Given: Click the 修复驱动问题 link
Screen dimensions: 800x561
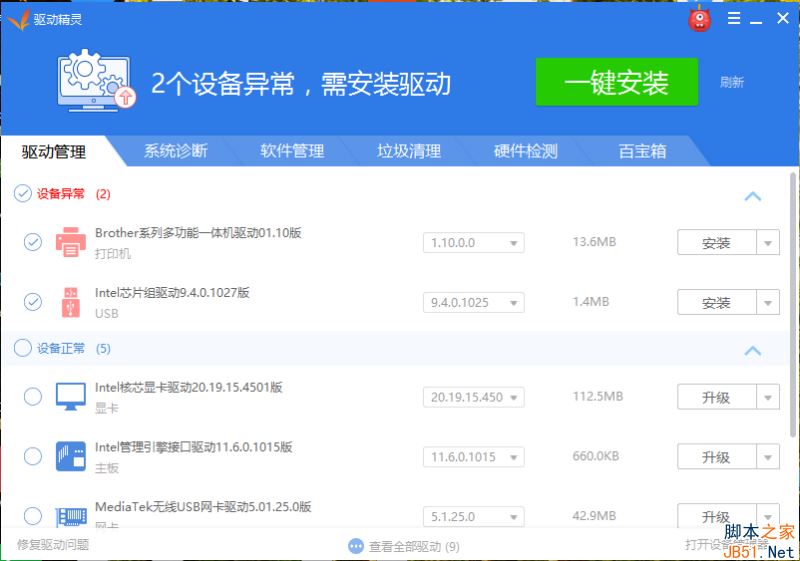Looking at the screenshot, I should [x=53, y=545].
